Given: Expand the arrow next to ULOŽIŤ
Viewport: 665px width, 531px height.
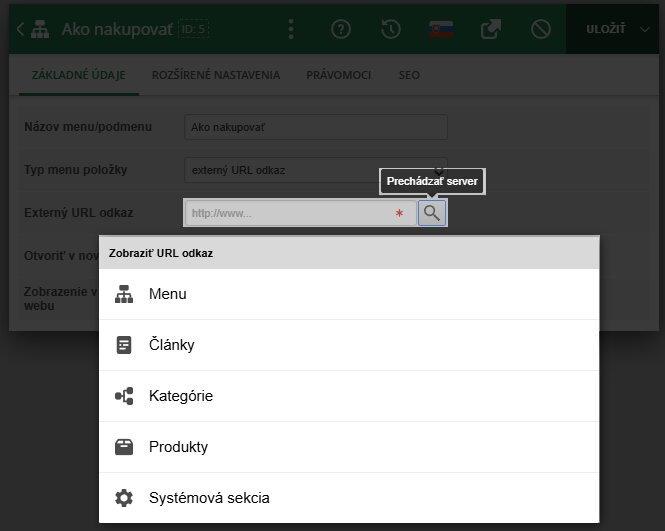Looking at the screenshot, I should (645, 29).
